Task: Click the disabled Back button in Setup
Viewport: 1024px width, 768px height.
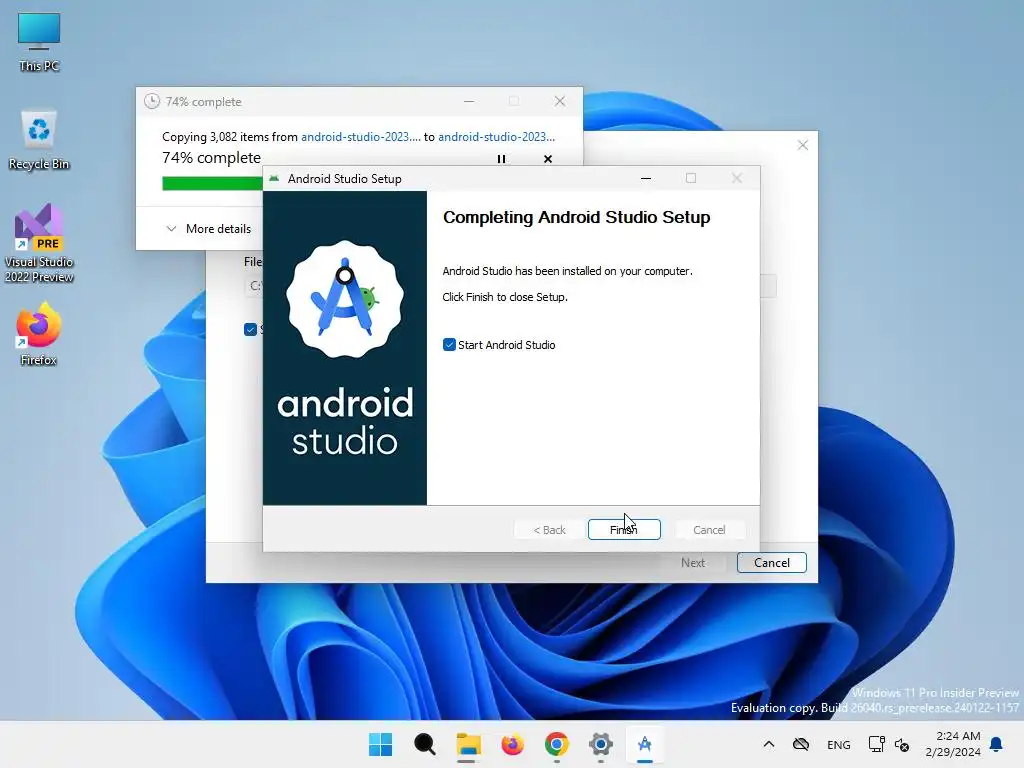Action: (549, 530)
